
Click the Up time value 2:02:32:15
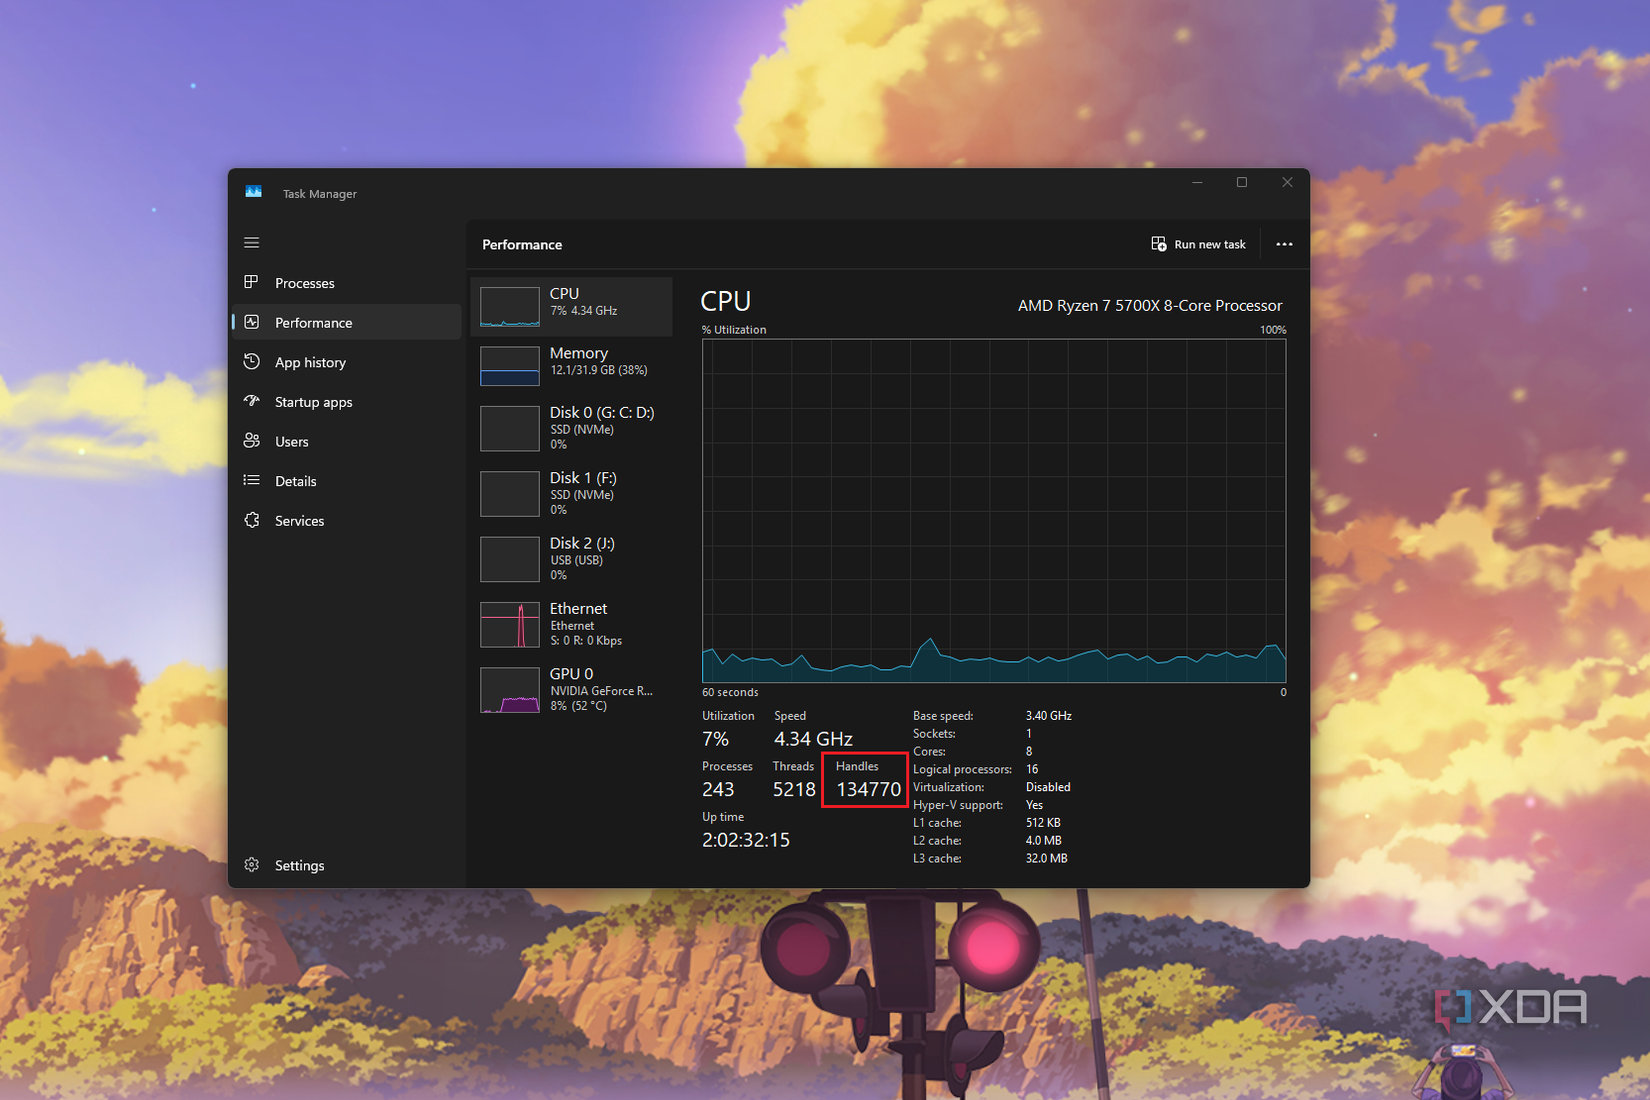(x=746, y=840)
